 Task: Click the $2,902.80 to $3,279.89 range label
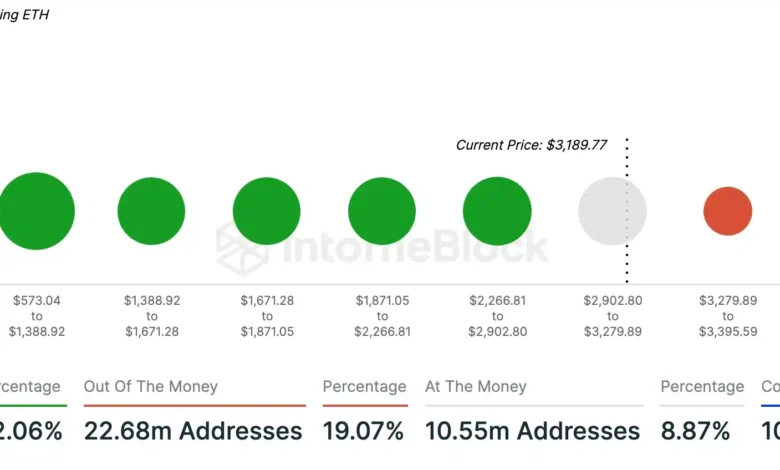pyautogui.click(x=612, y=315)
